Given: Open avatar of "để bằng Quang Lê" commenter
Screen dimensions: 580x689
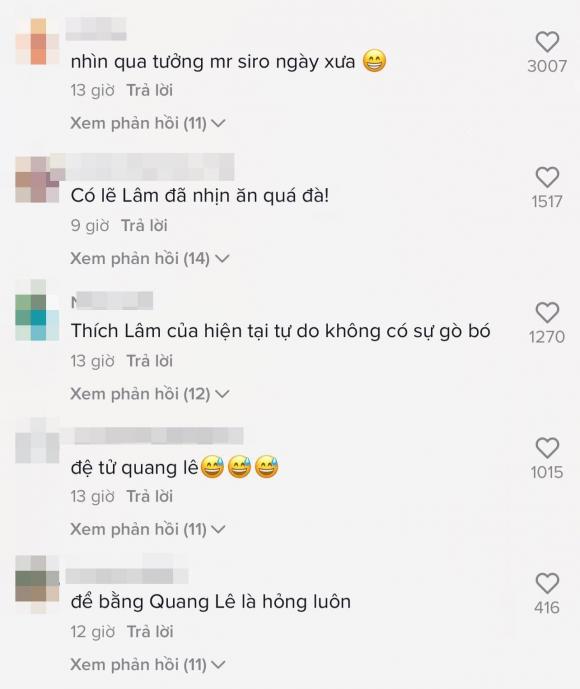Looking at the screenshot, I should point(37,584).
